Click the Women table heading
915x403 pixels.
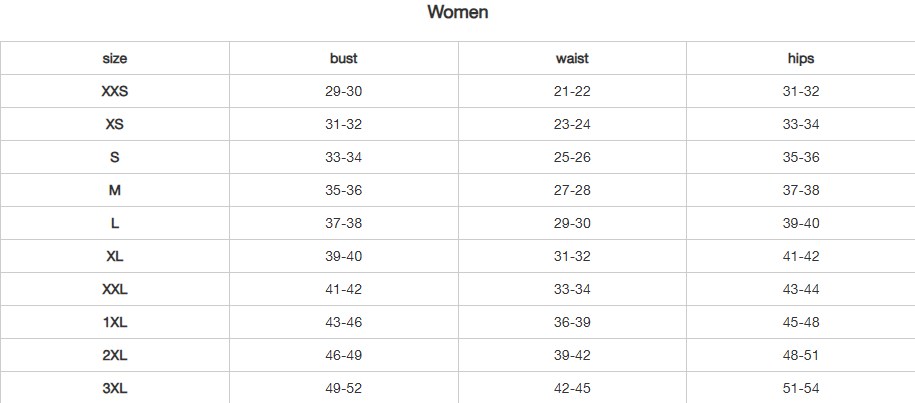pyautogui.click(x=457, y=13)
